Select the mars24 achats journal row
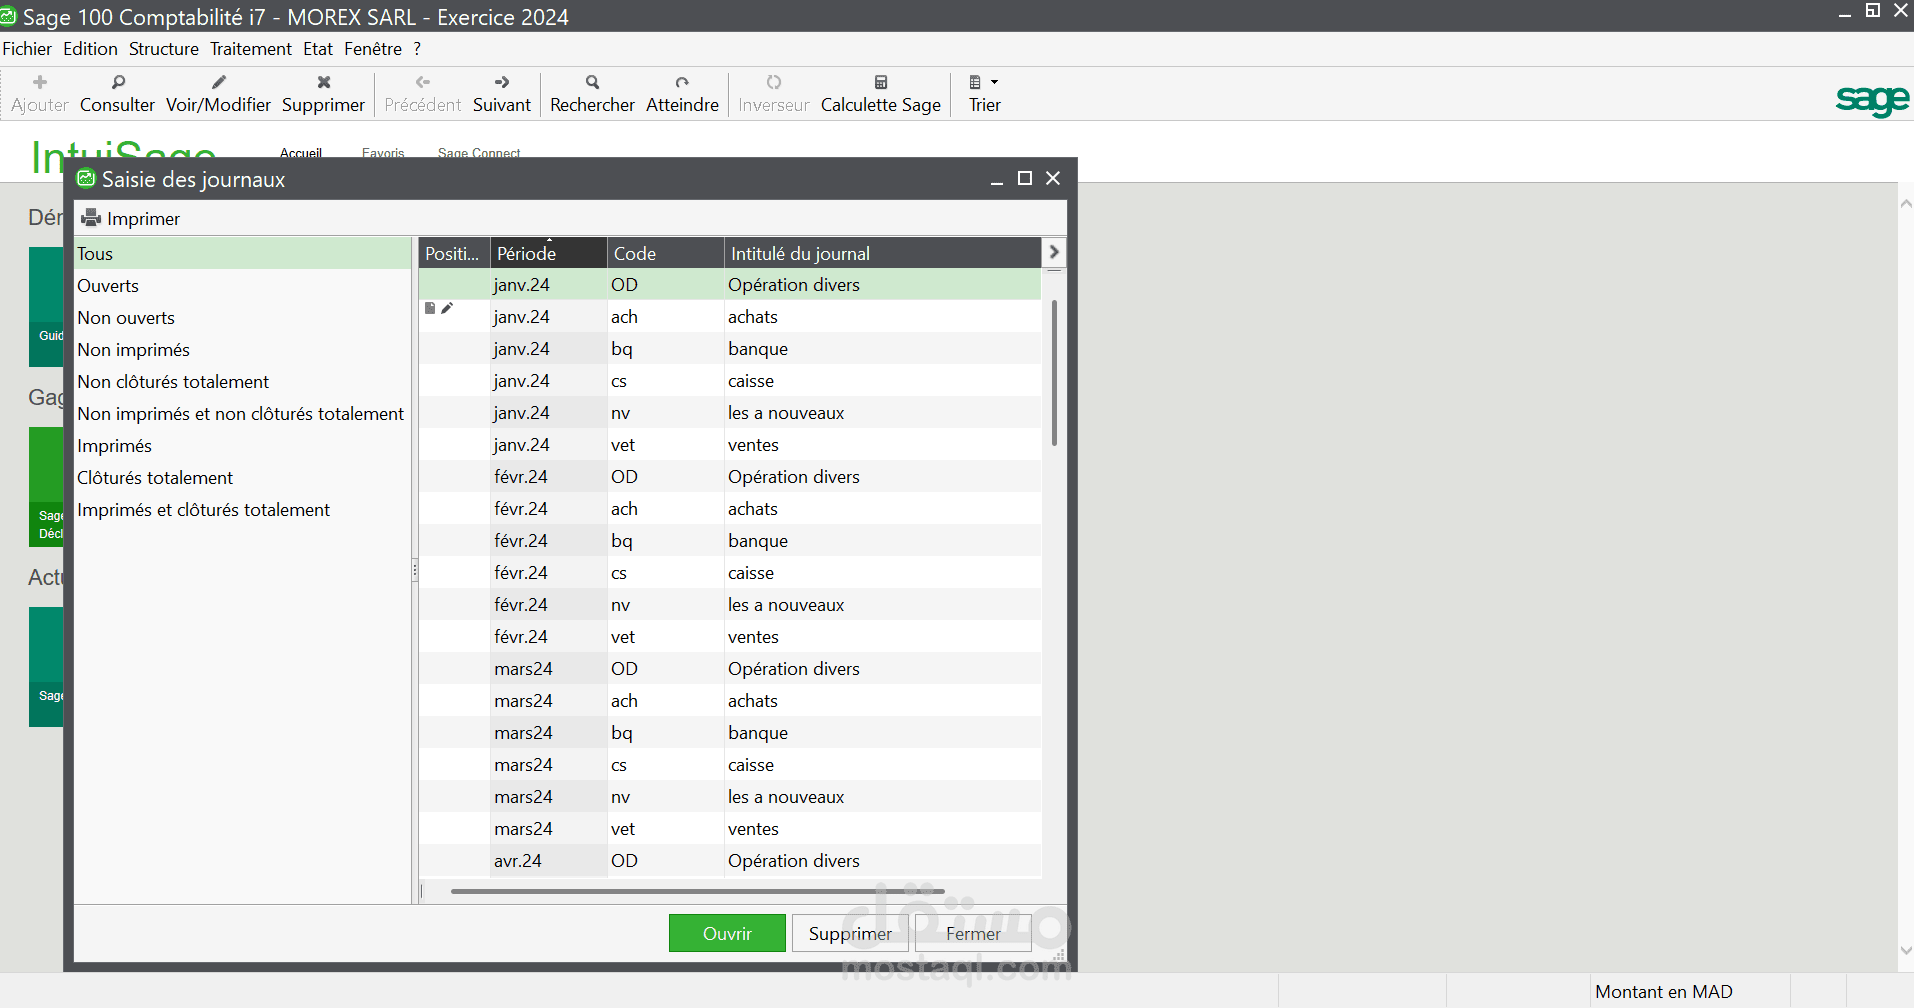Screen dimensions: 1914x1008 [x=730, y=701]
